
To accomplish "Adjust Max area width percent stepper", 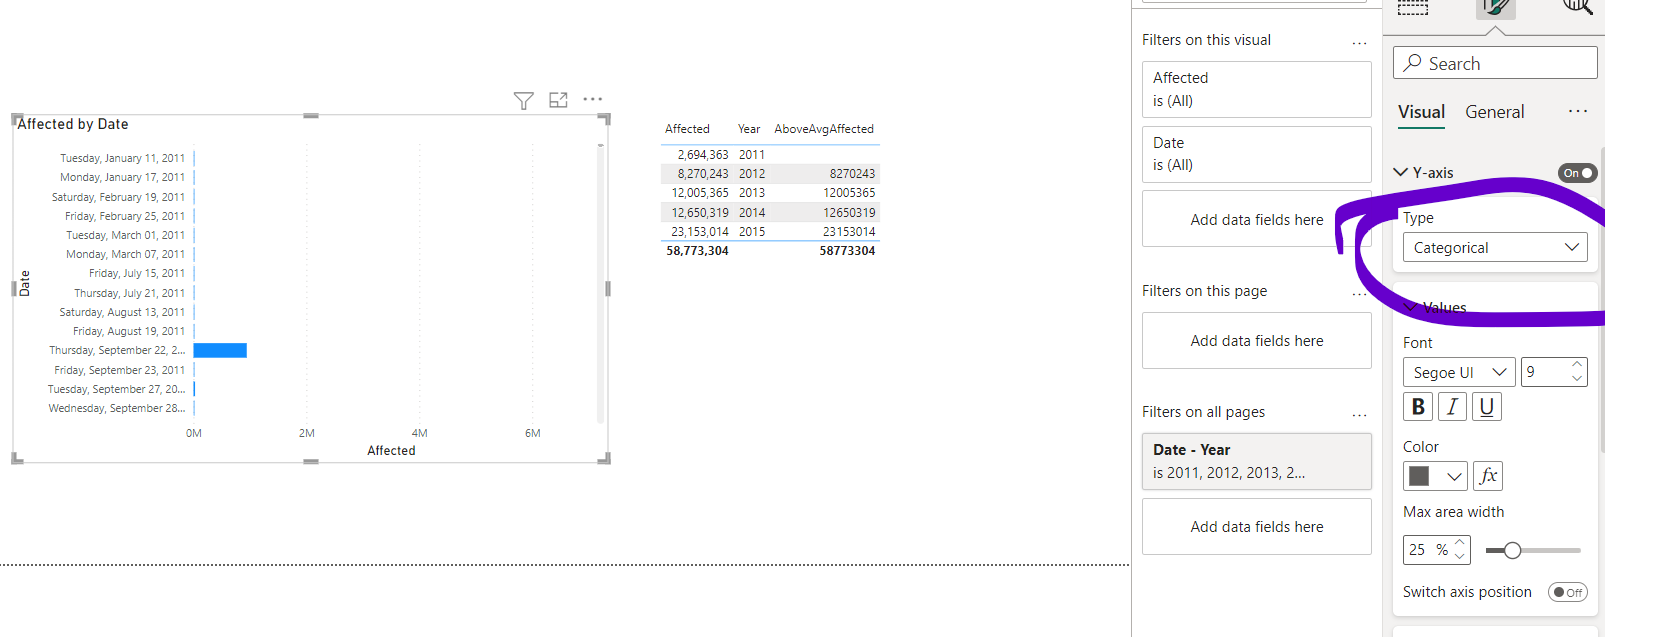I will [1459, 549].
